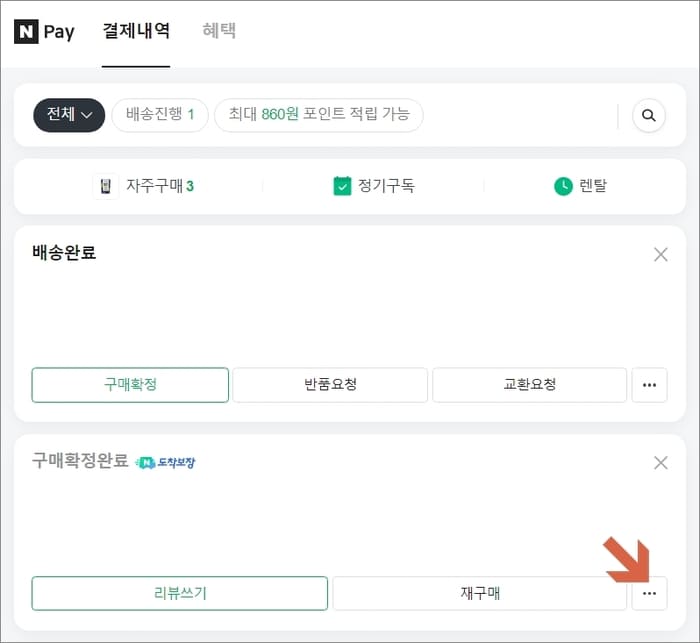
Task: Click the 교환요청 button
Action: coord(529,385)
